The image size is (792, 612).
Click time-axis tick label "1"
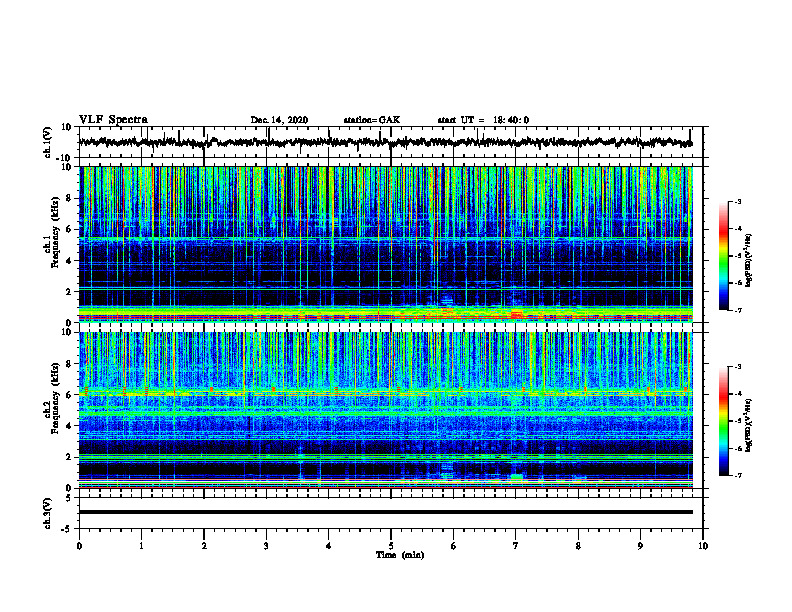pos(141,546)
